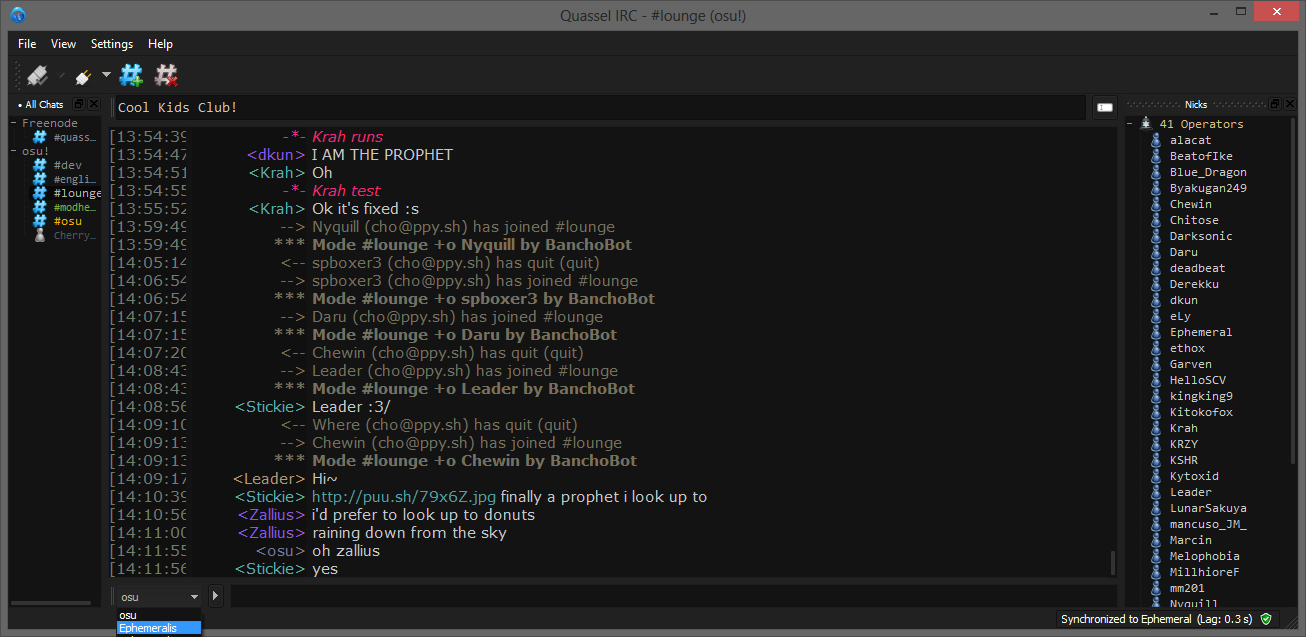Close the All Chats panel
The image size is (1306, 637).
click(x=93, y=104)
